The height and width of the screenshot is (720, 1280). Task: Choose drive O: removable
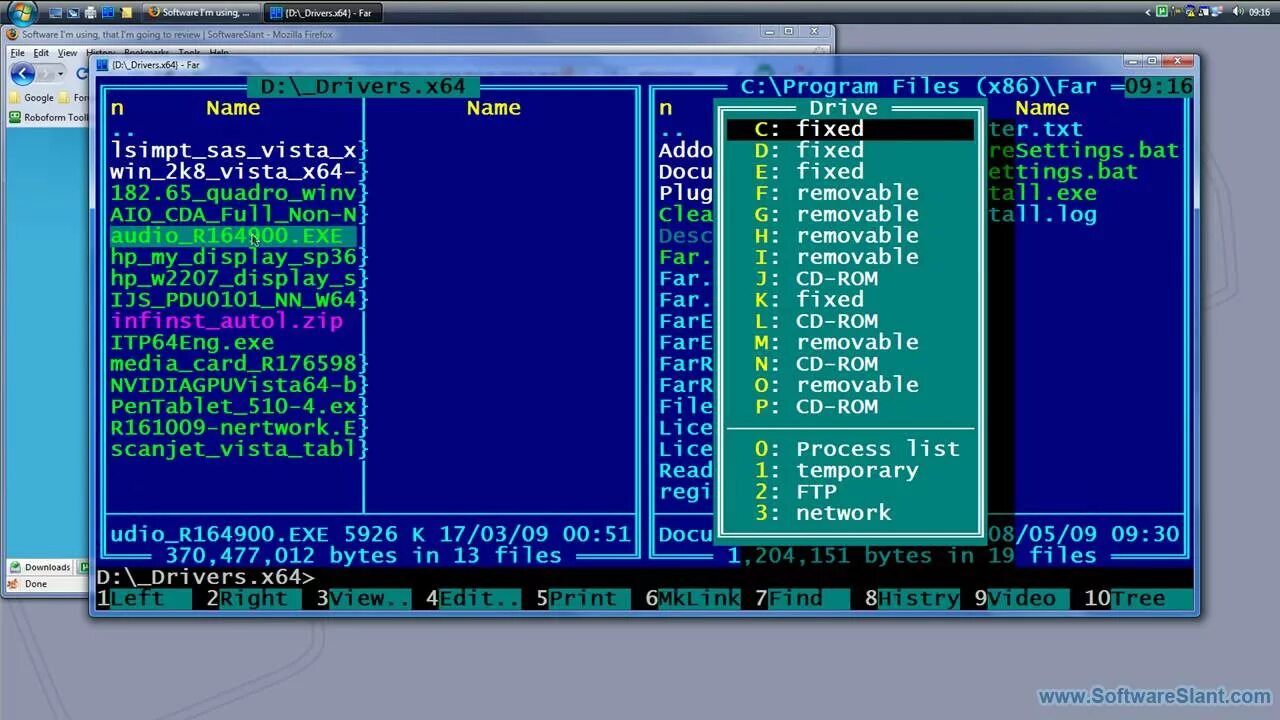coord(850,385)
